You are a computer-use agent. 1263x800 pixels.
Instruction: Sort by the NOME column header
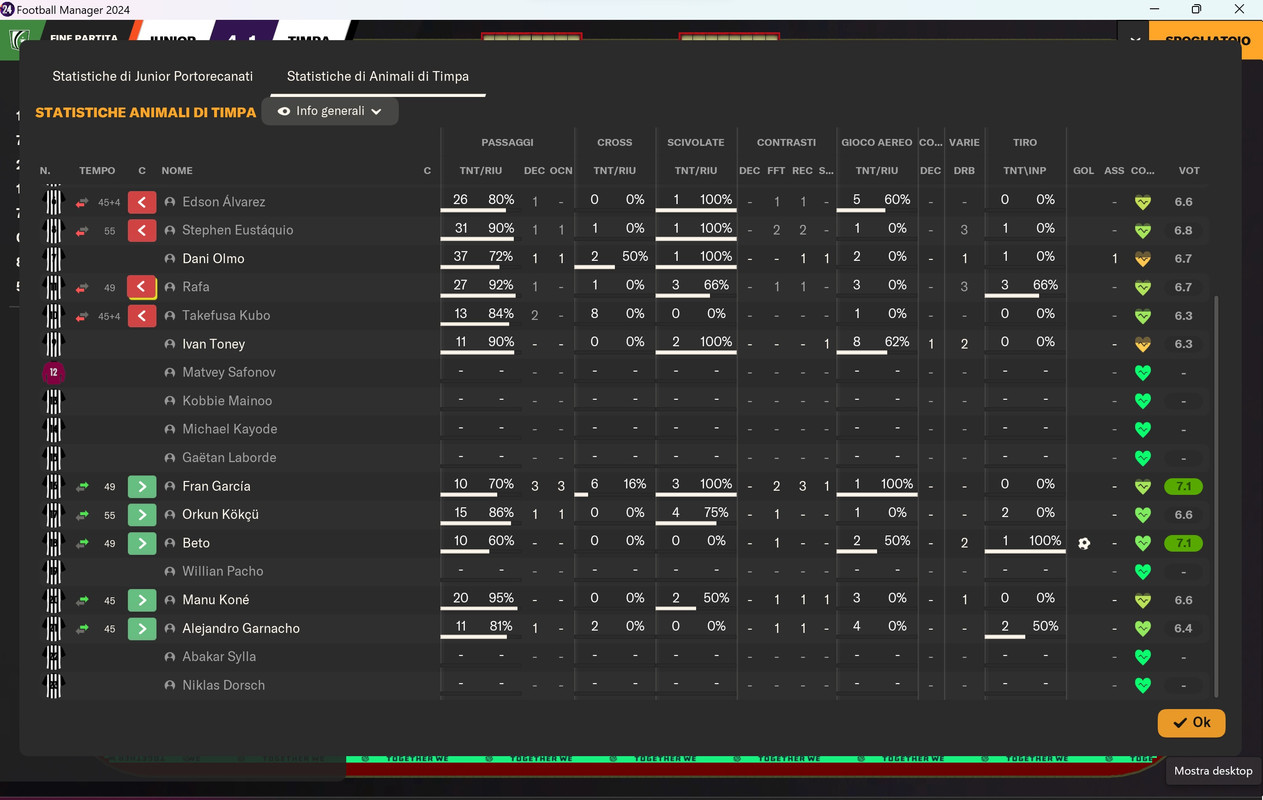tap(177, 171)
